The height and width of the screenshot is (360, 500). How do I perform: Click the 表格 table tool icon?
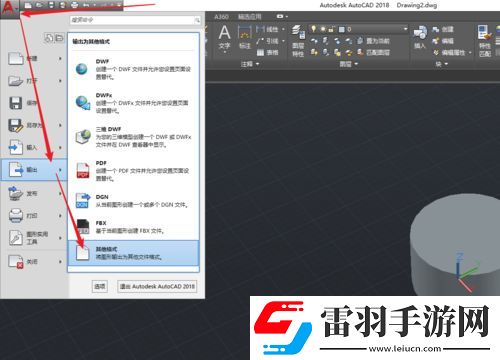(x=261, y=52)
